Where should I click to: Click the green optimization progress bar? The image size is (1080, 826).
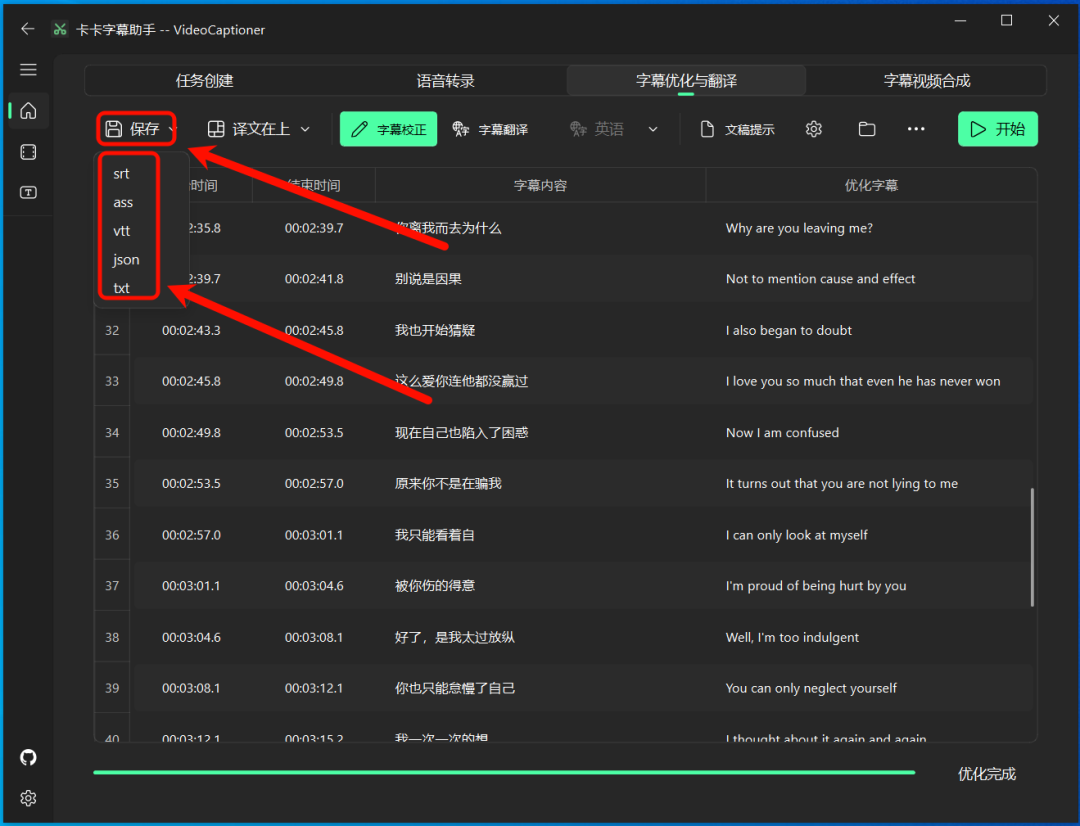tap(504, 773)
